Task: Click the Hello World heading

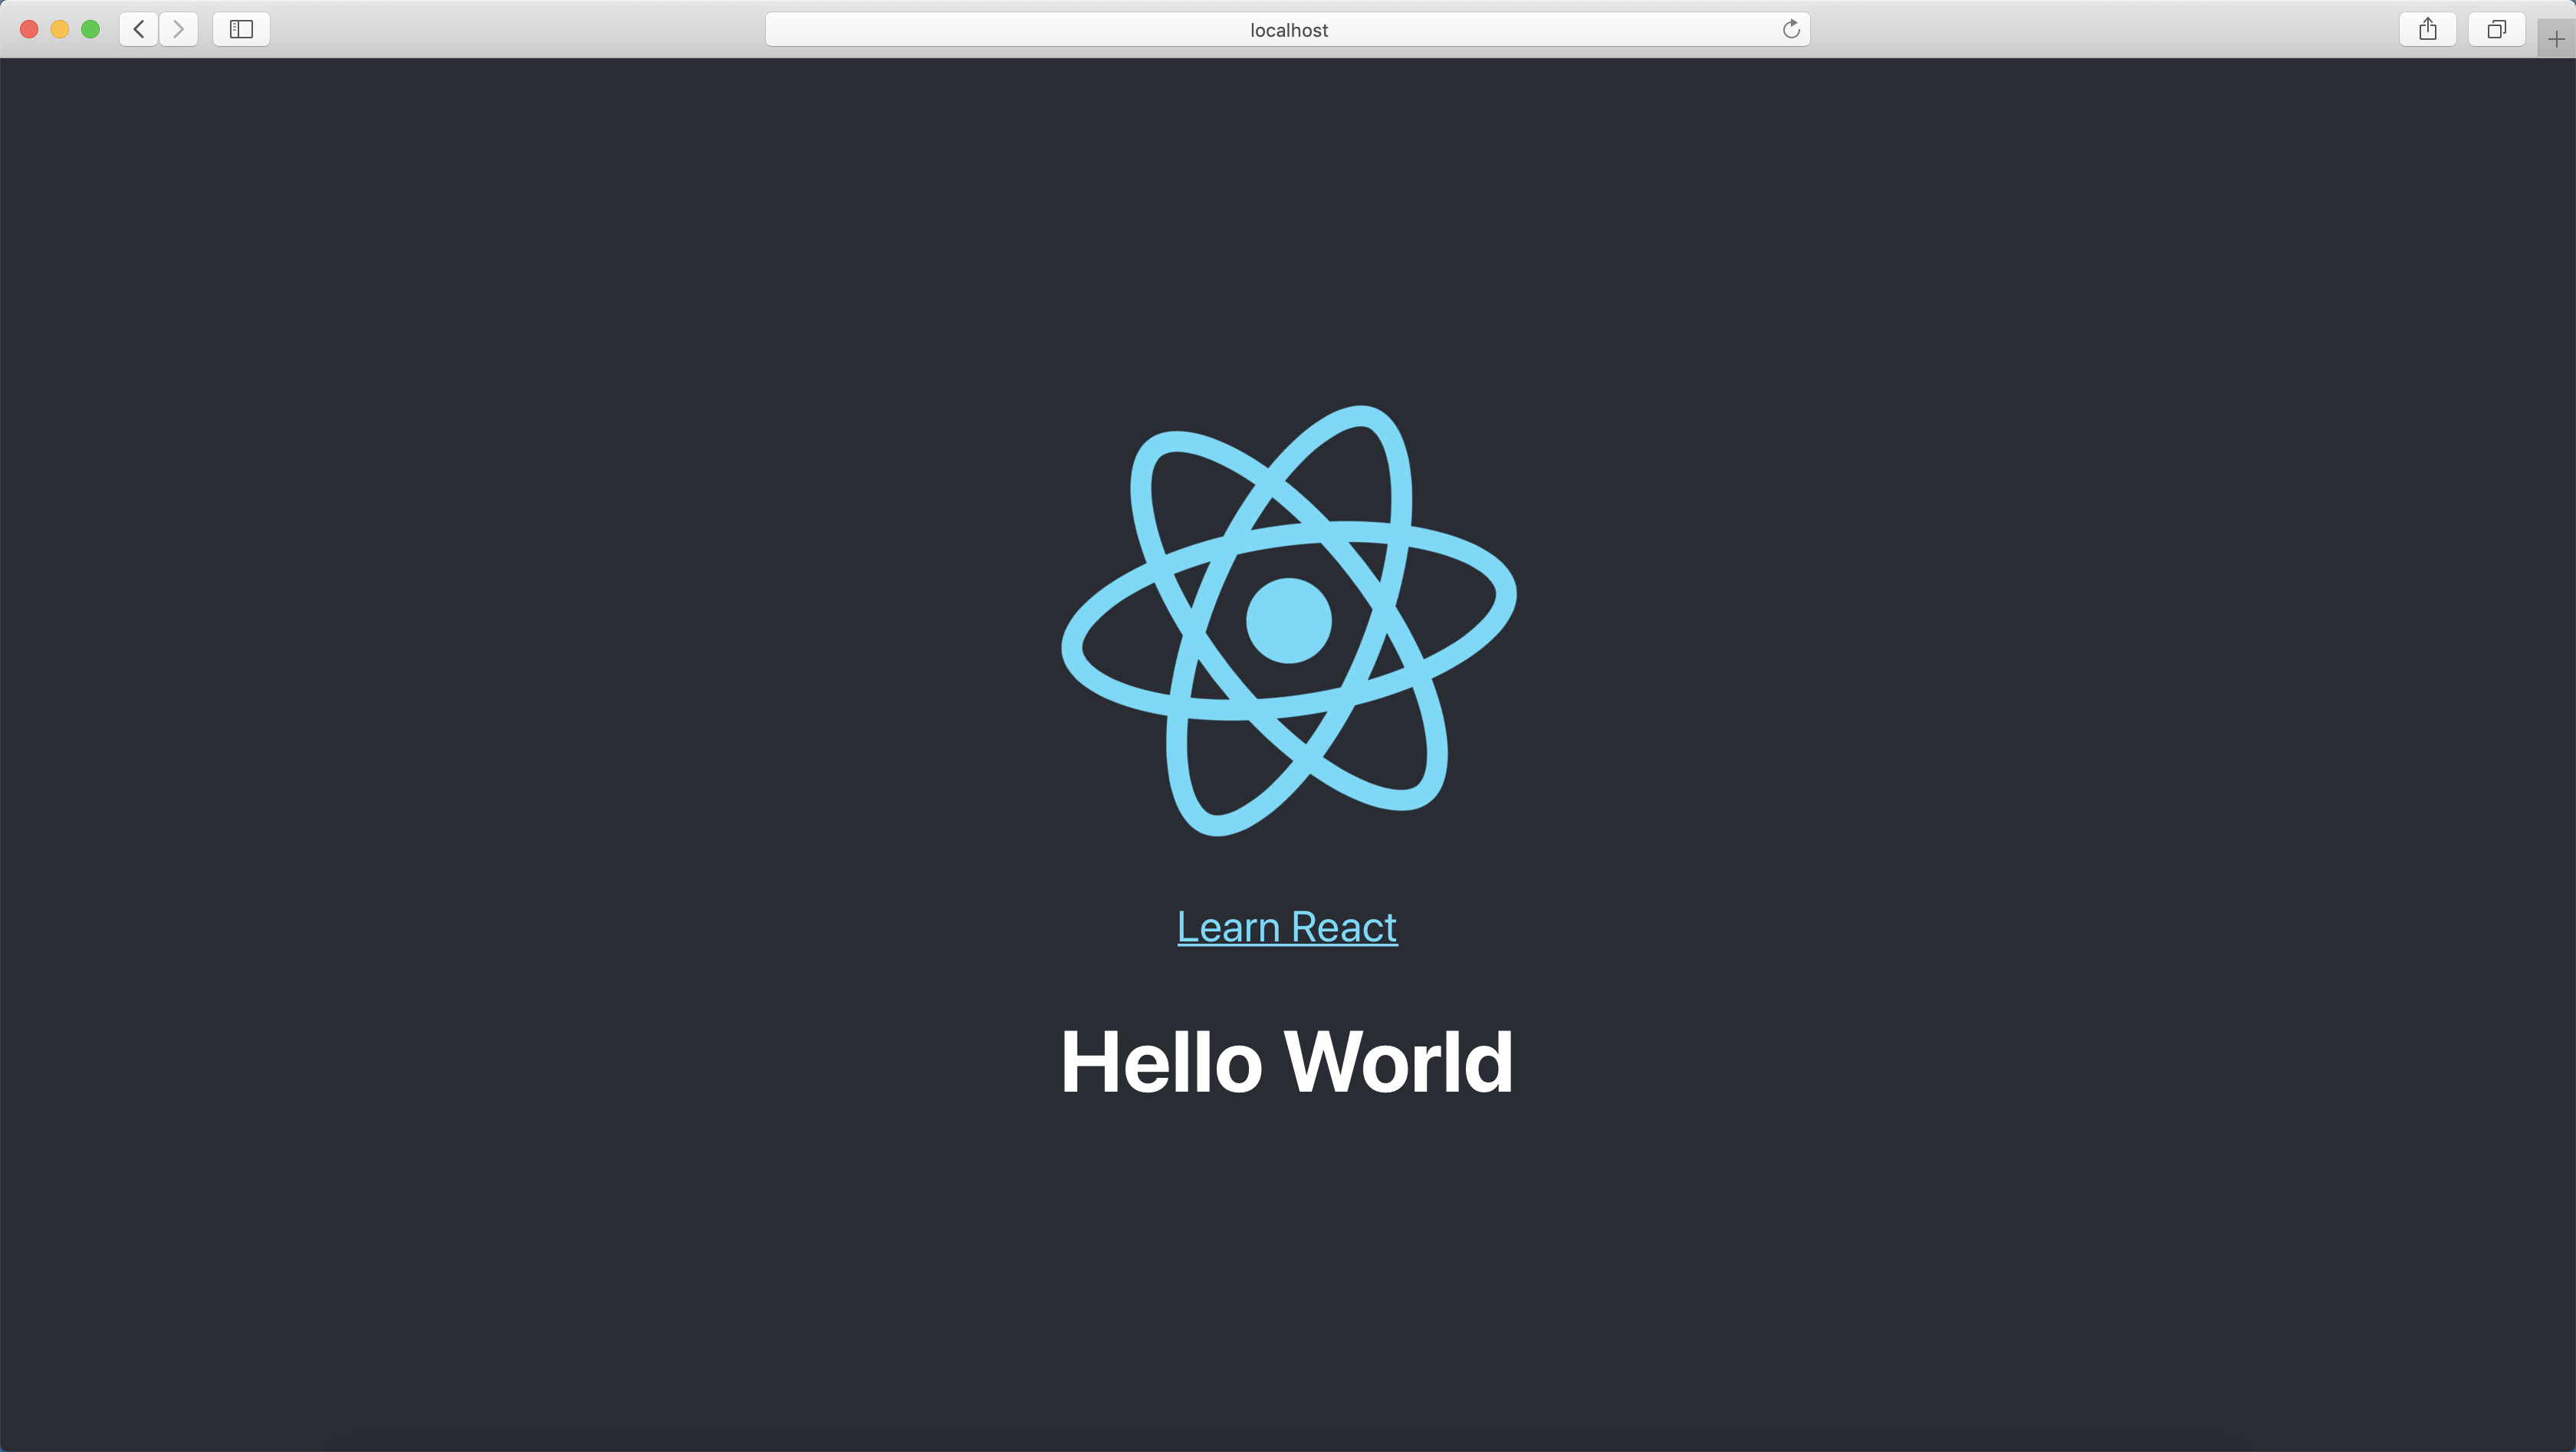Action: pyautogui.click(x=1287, y=1060)
